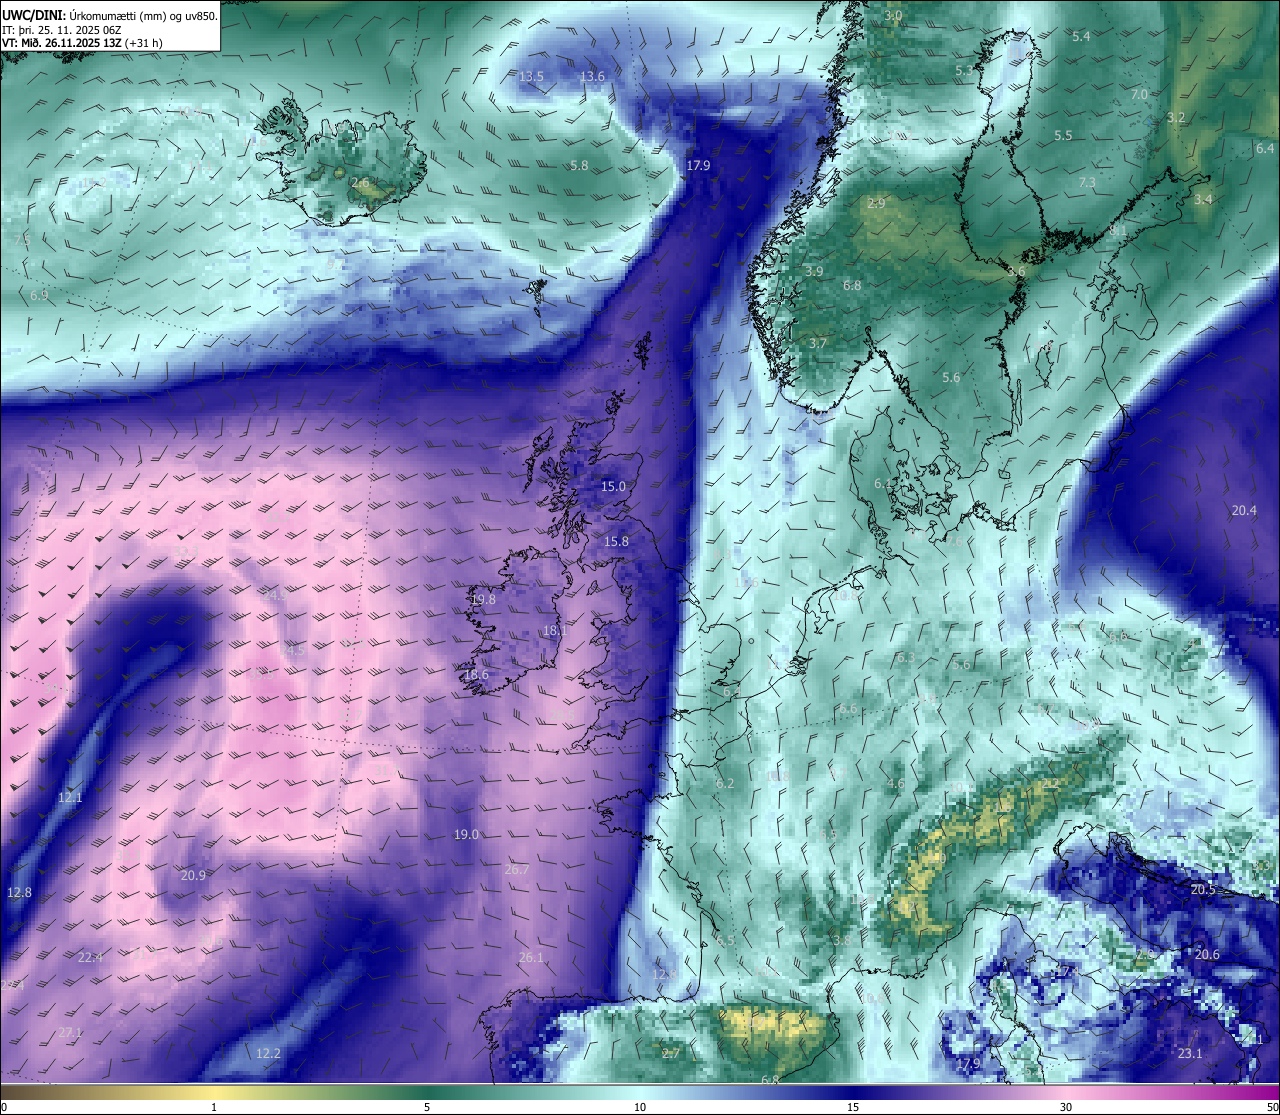Screen dimensions: 1280x1115
Task: Click the 20.9 value label
Action: click(193, 875)
